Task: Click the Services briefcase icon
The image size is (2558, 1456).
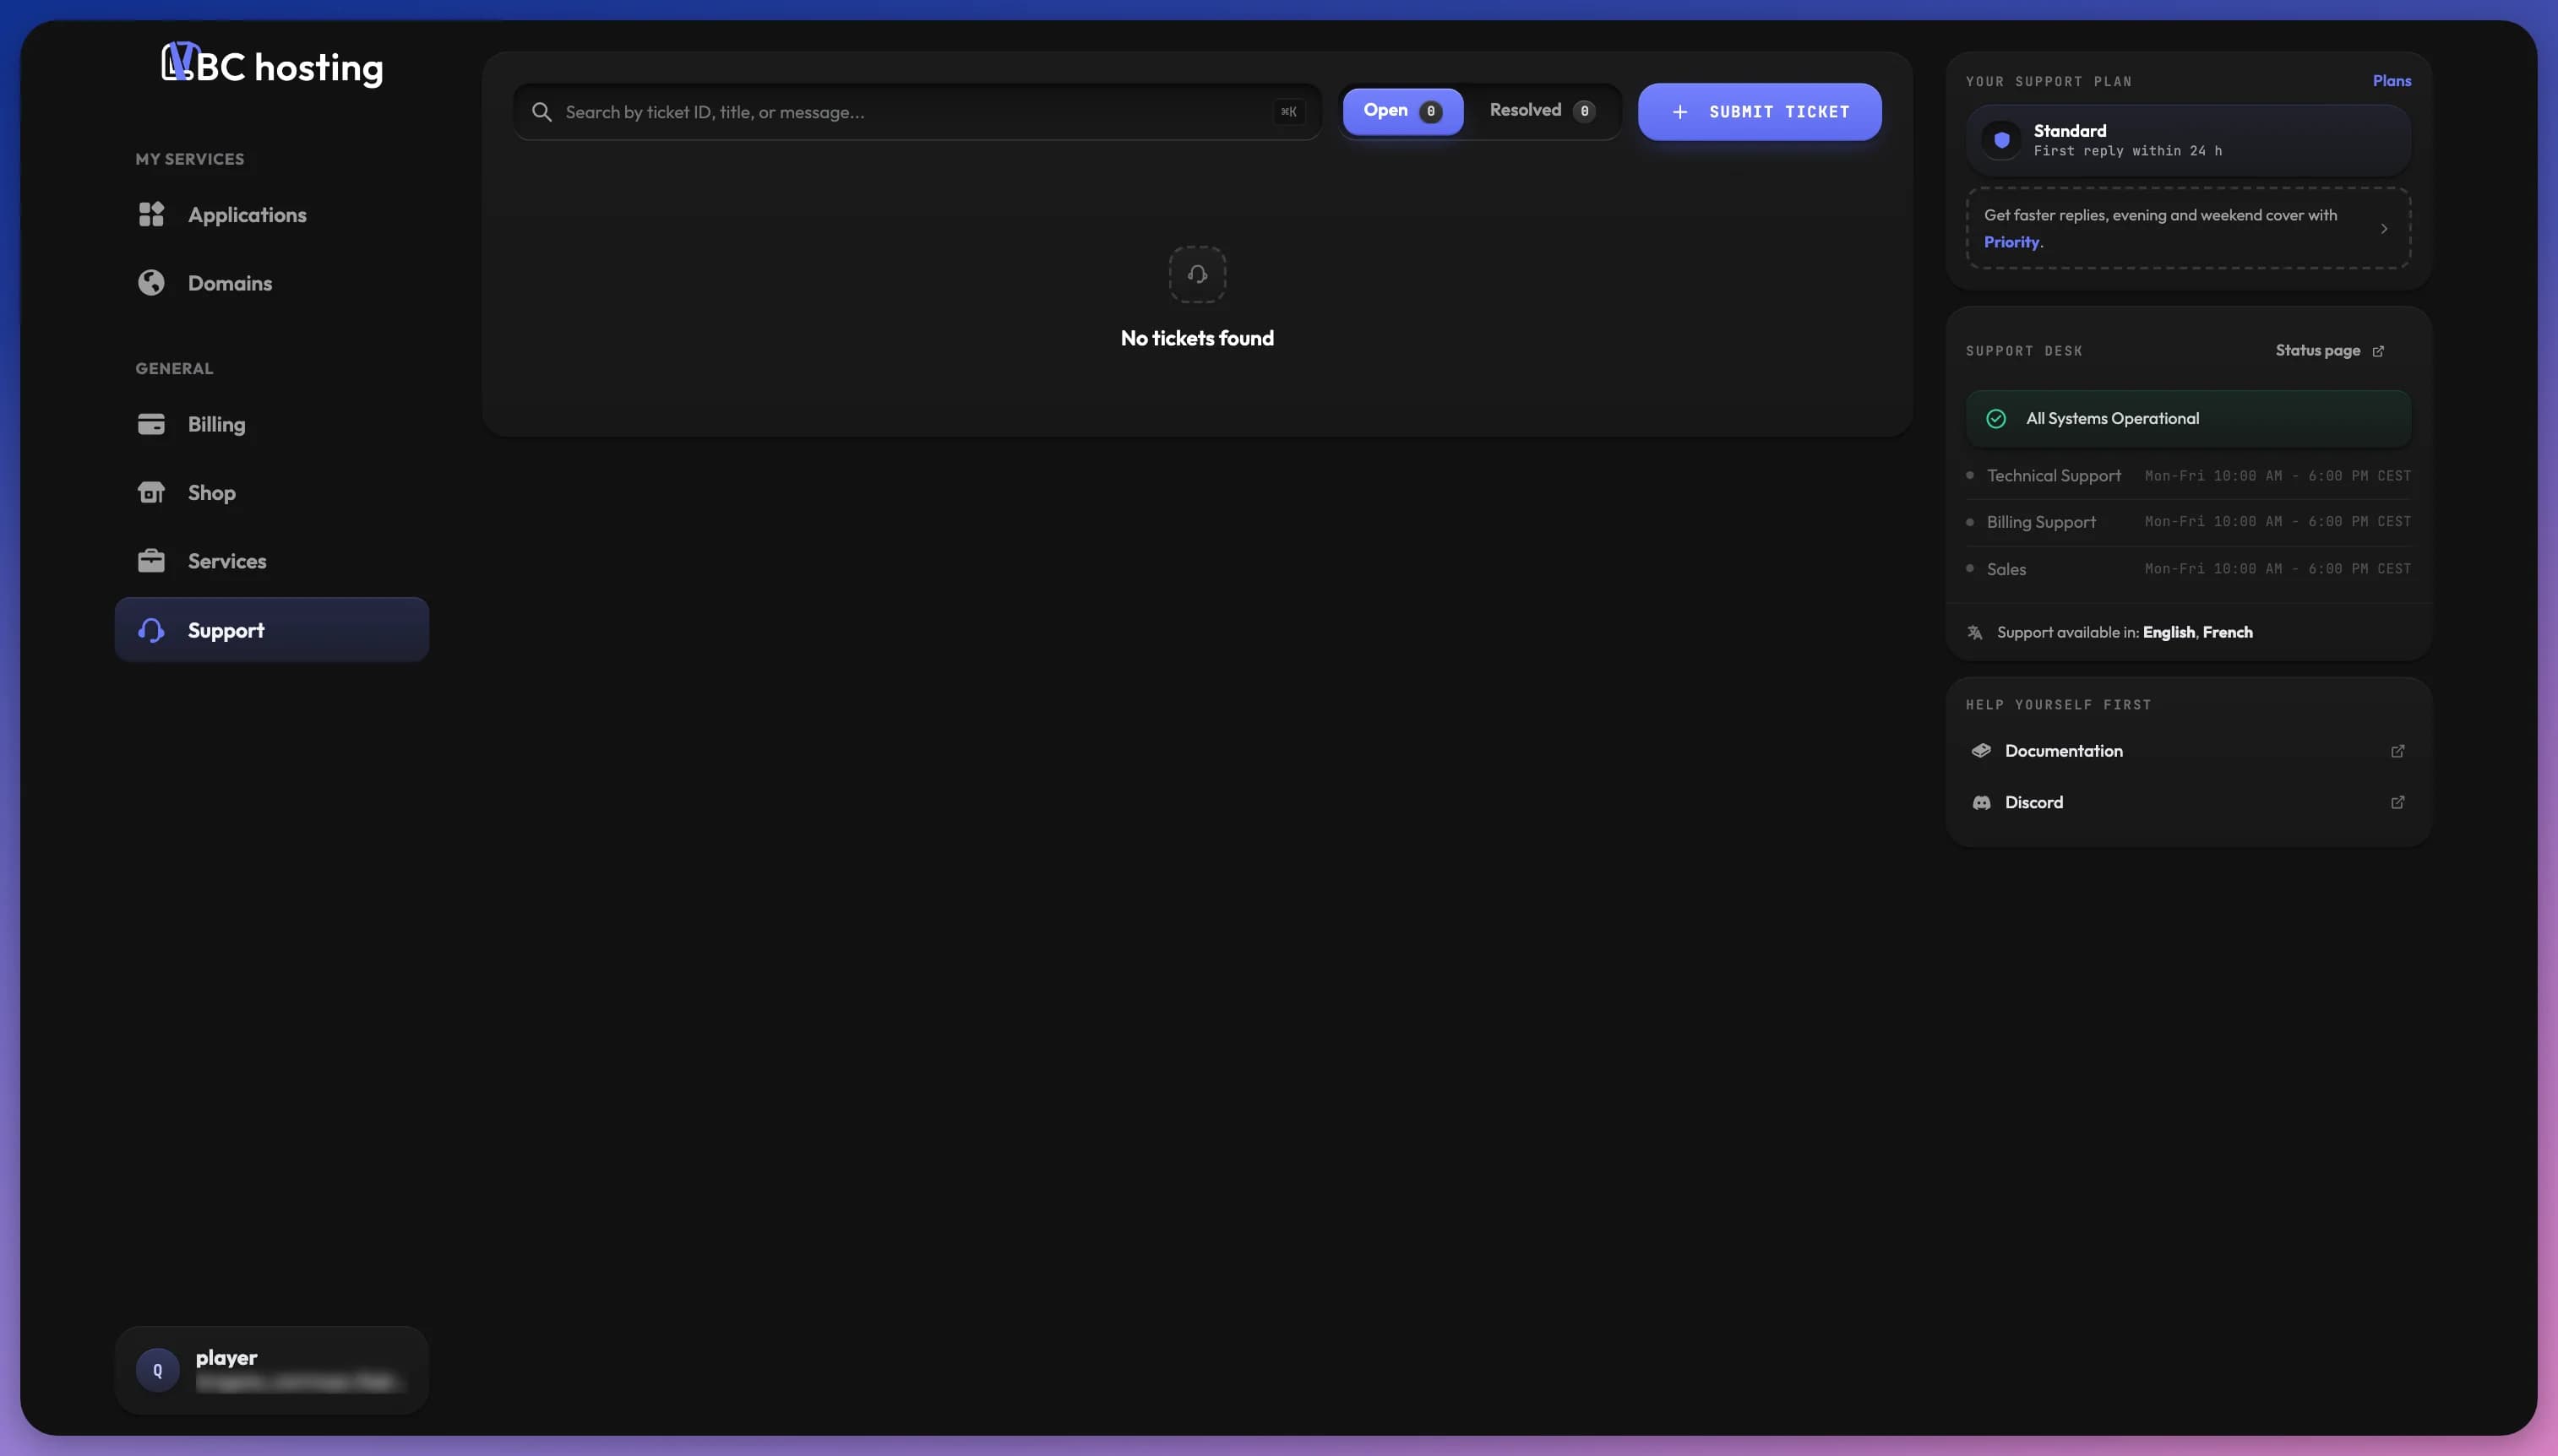Action: click(x=151, y=560)
